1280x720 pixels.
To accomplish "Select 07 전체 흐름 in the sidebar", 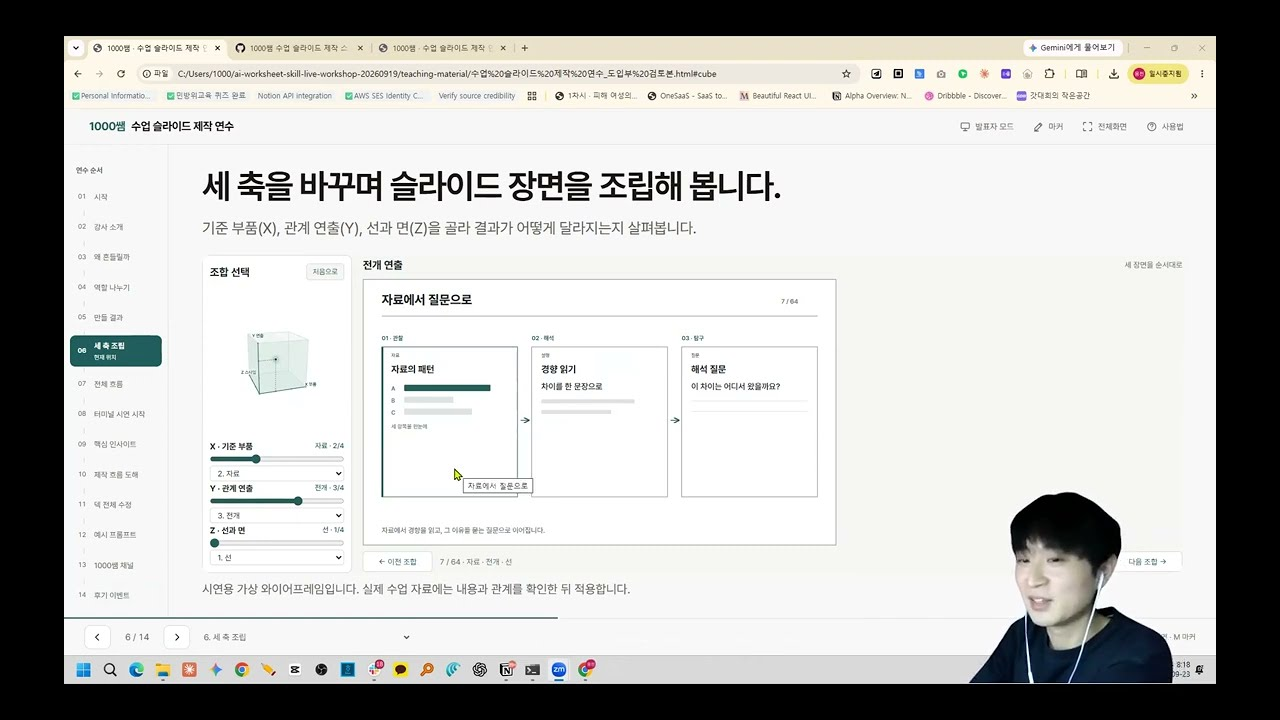I will click(x=115, y=384).
